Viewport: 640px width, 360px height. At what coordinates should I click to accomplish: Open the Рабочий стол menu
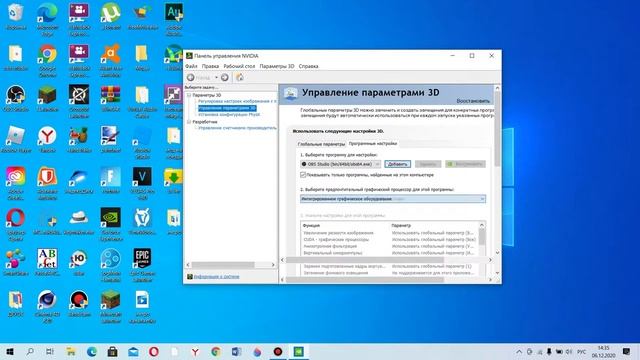[x=239, y=66]
